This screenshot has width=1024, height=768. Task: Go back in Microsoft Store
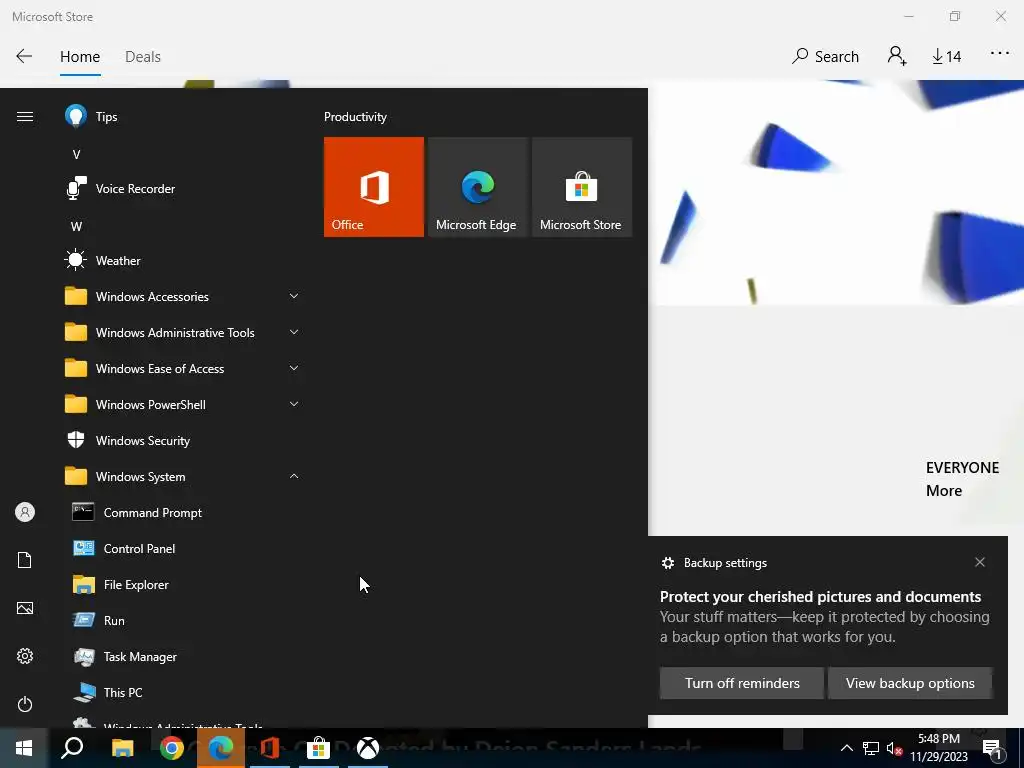(24, 56)
